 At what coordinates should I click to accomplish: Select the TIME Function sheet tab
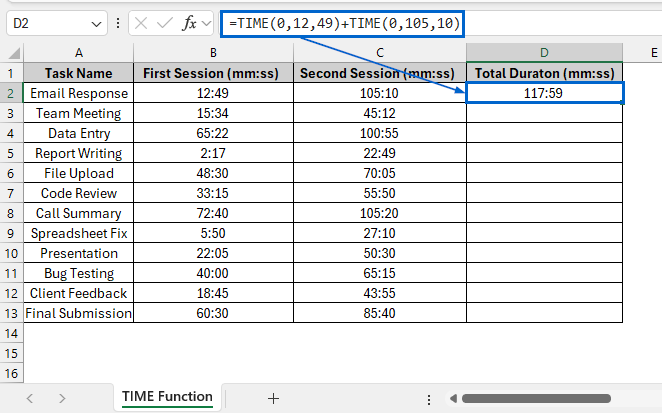coord(167,397)
